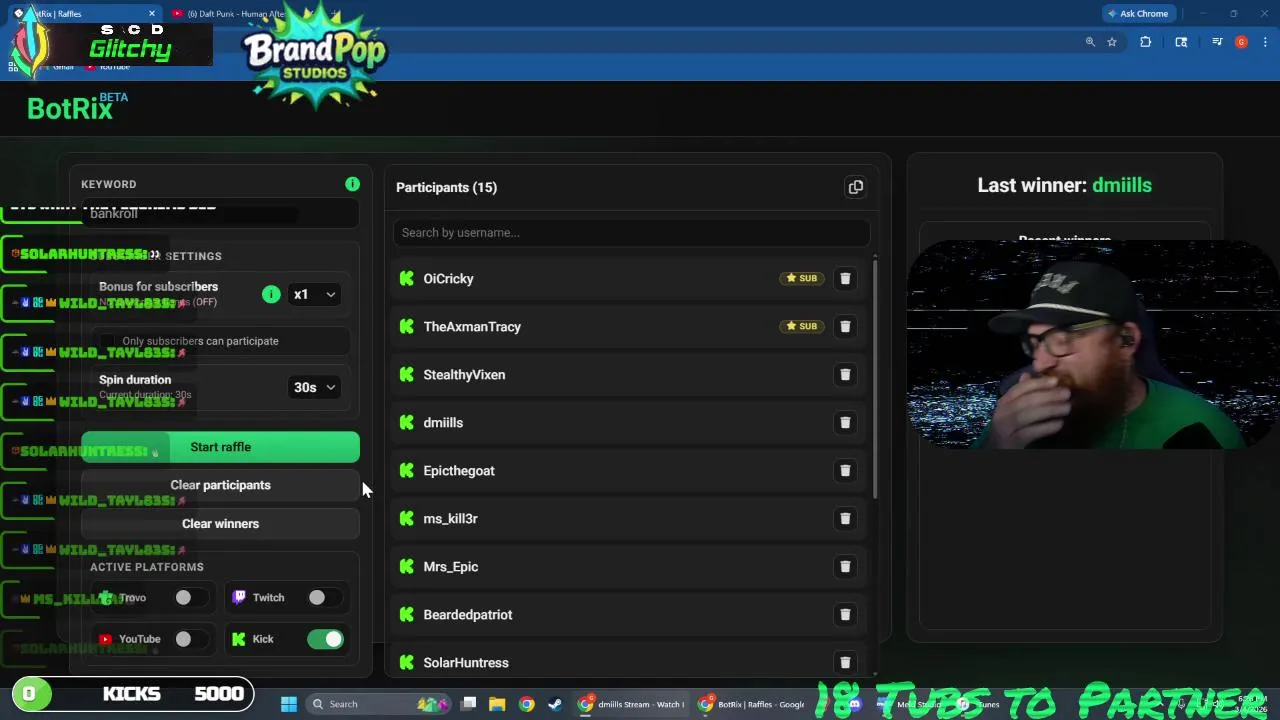Screen dimensions: 1280x720
Task: Select the participant name Epicthegoat
Action: pyautogui.click(x=459, y=471)
